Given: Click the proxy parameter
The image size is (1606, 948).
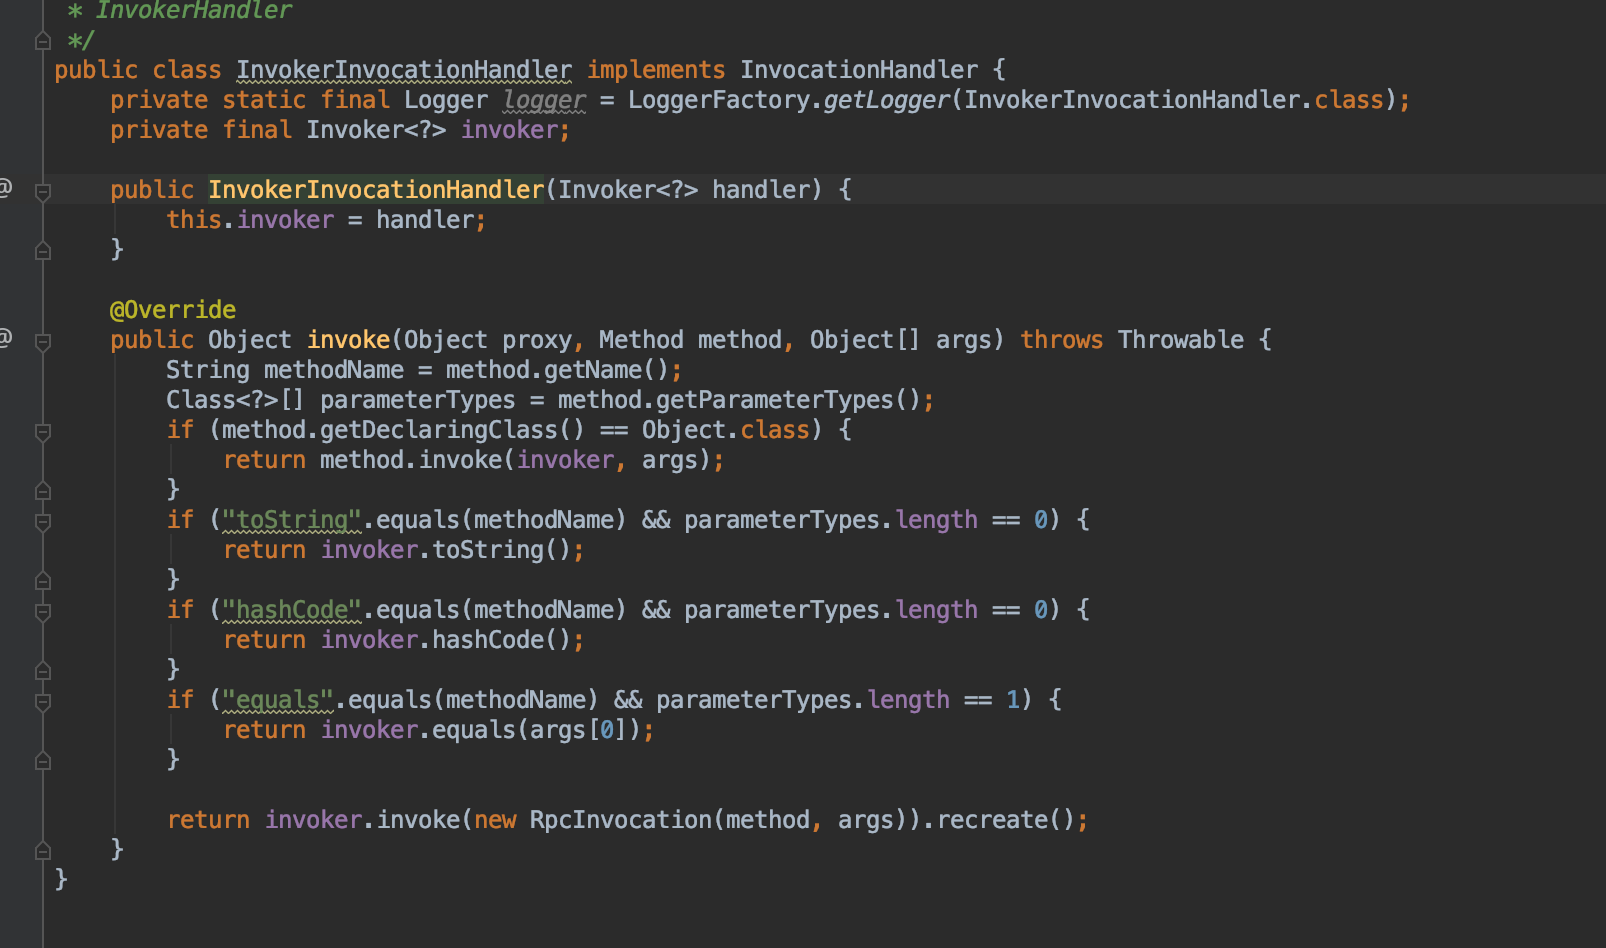Looking at the screenshot, I should tap(537, 340).
